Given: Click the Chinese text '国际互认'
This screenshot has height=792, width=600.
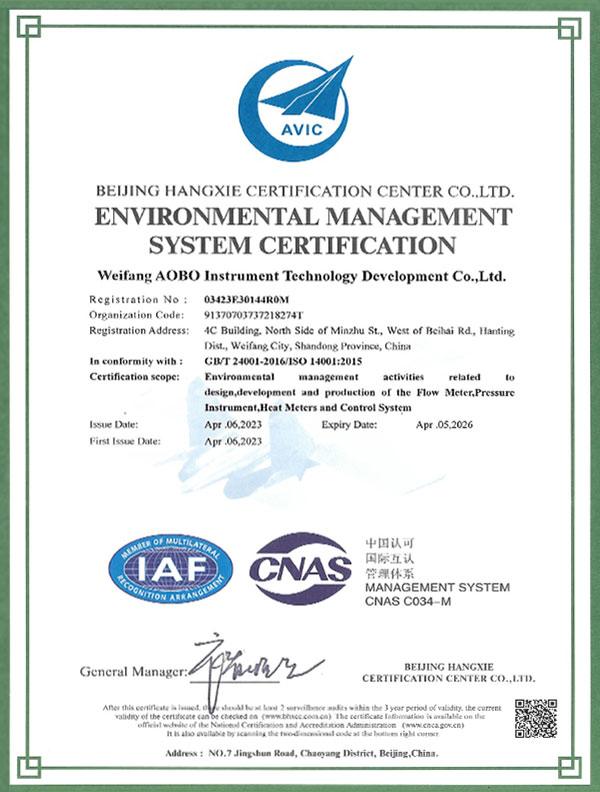Looking at the screenshot, I should point(389,558).
